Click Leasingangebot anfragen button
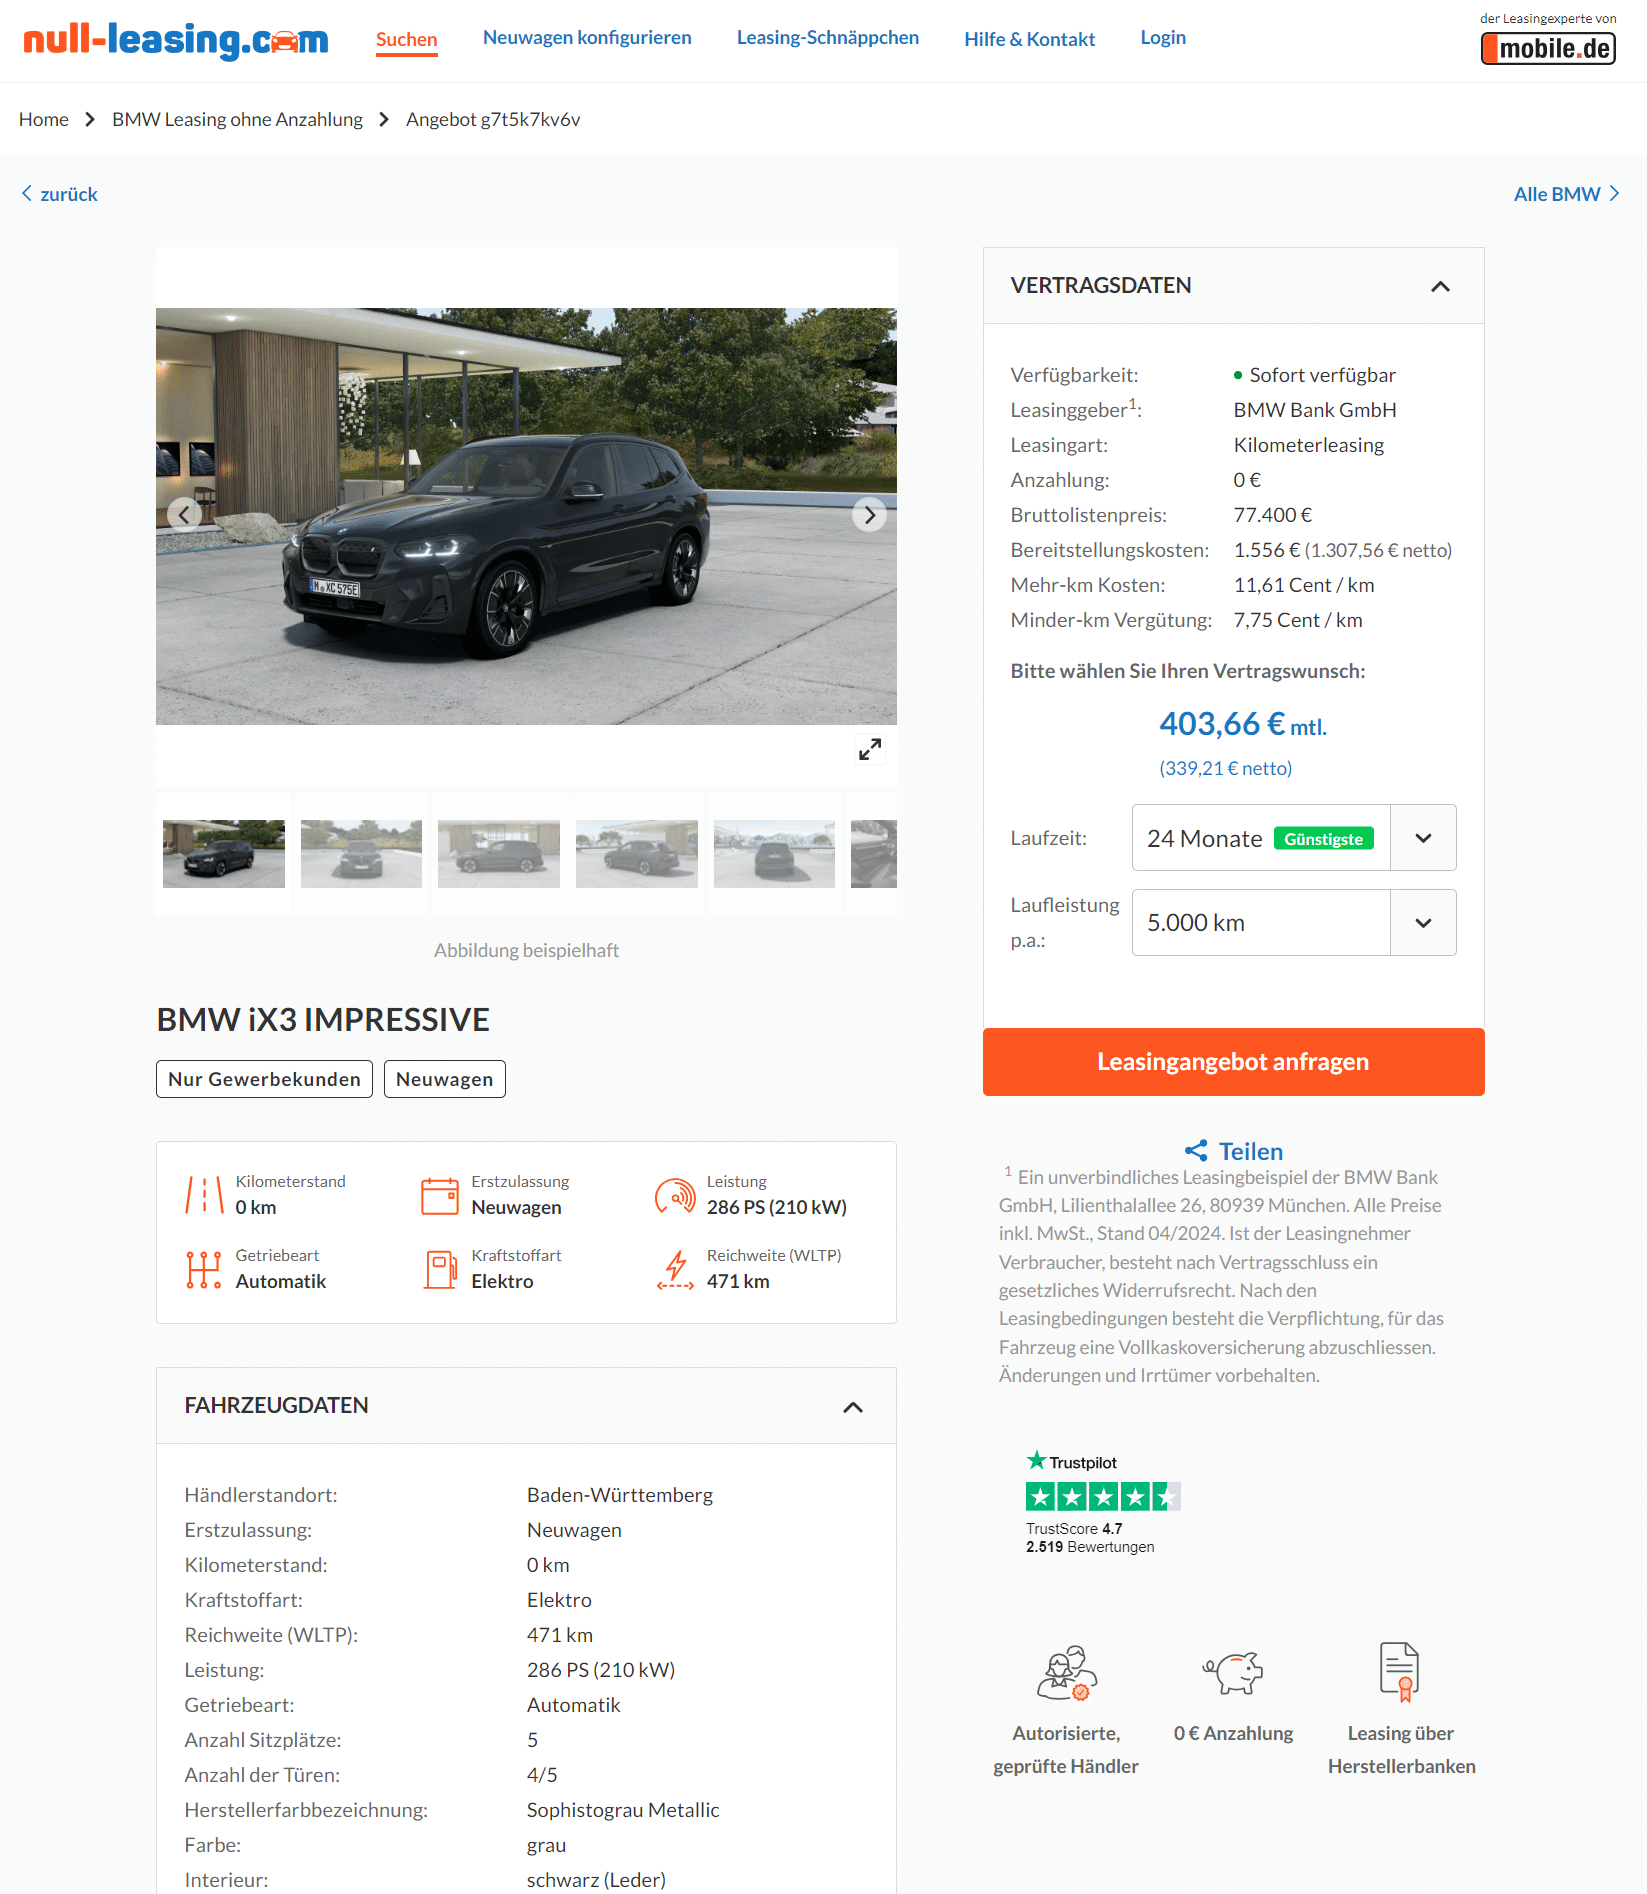The image size is (1647, 1894). point(1233,1062)
